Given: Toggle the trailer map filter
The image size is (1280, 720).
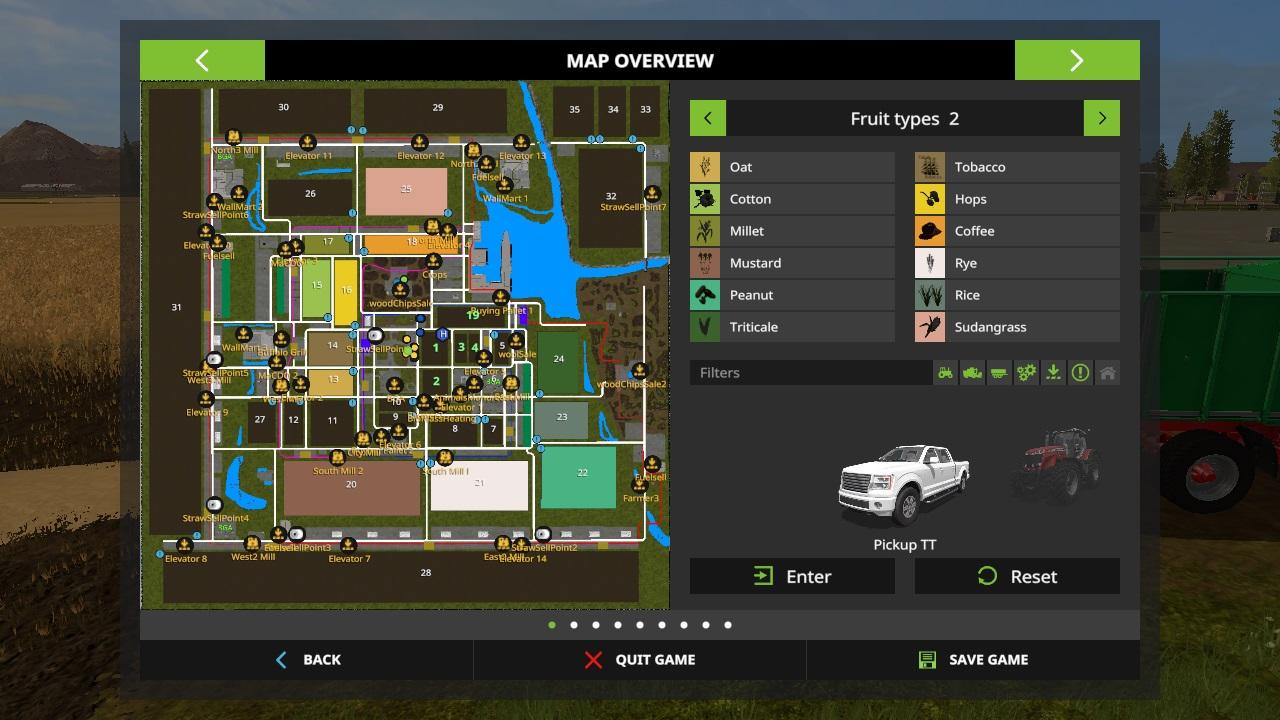Looking at the screenshot, I should point(999,373).
